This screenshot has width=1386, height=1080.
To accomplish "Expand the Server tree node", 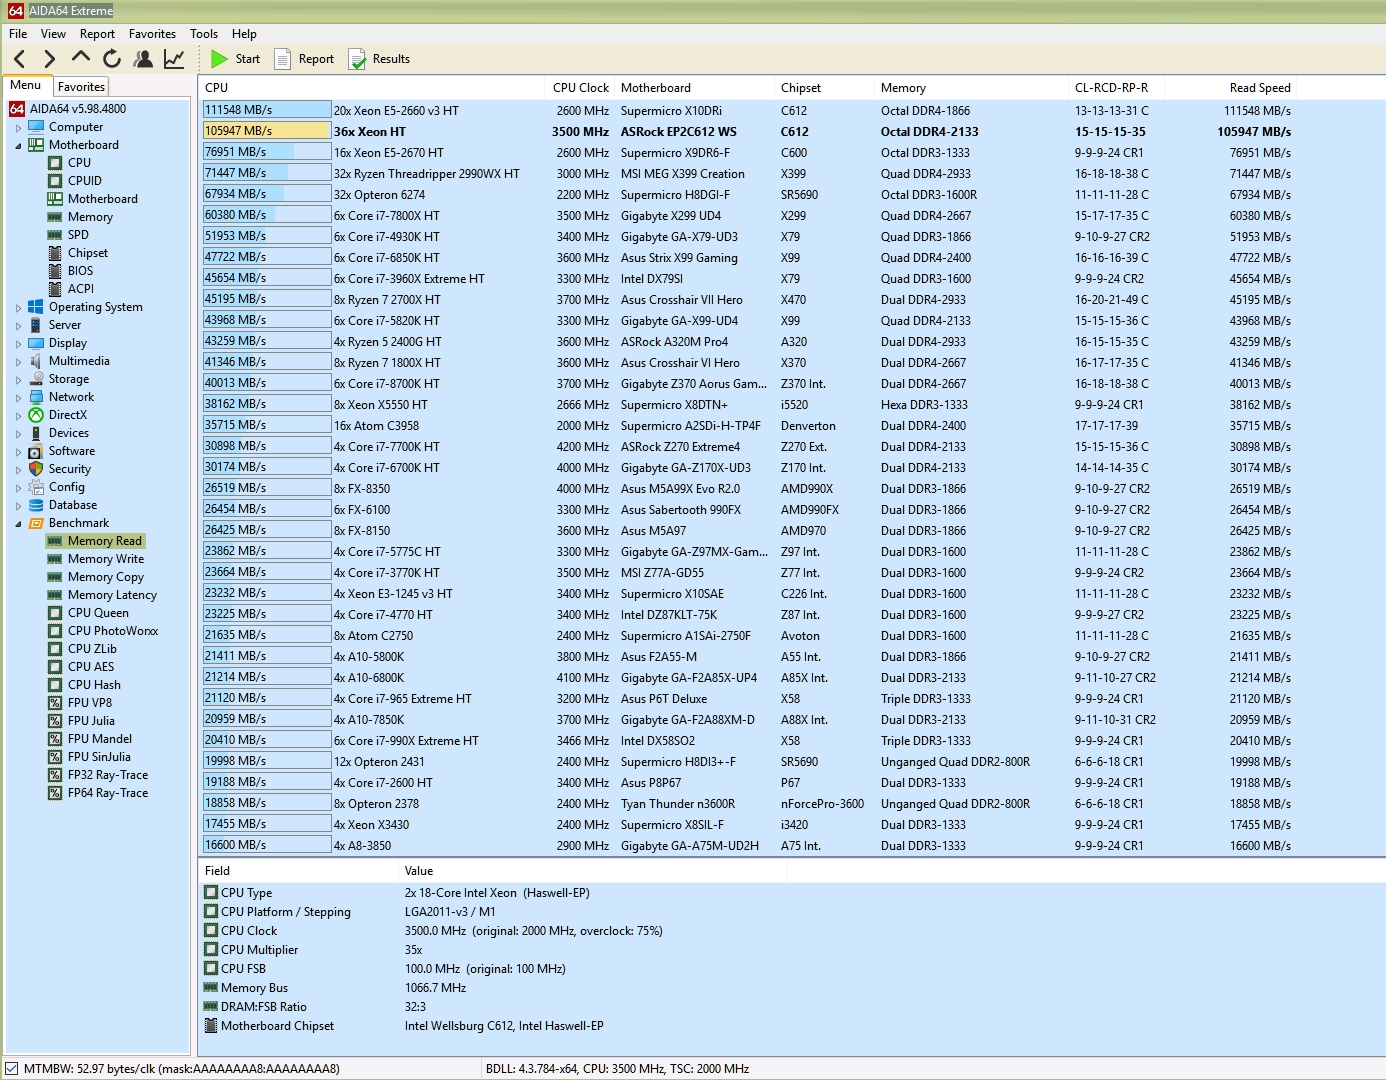I will 18,326.
